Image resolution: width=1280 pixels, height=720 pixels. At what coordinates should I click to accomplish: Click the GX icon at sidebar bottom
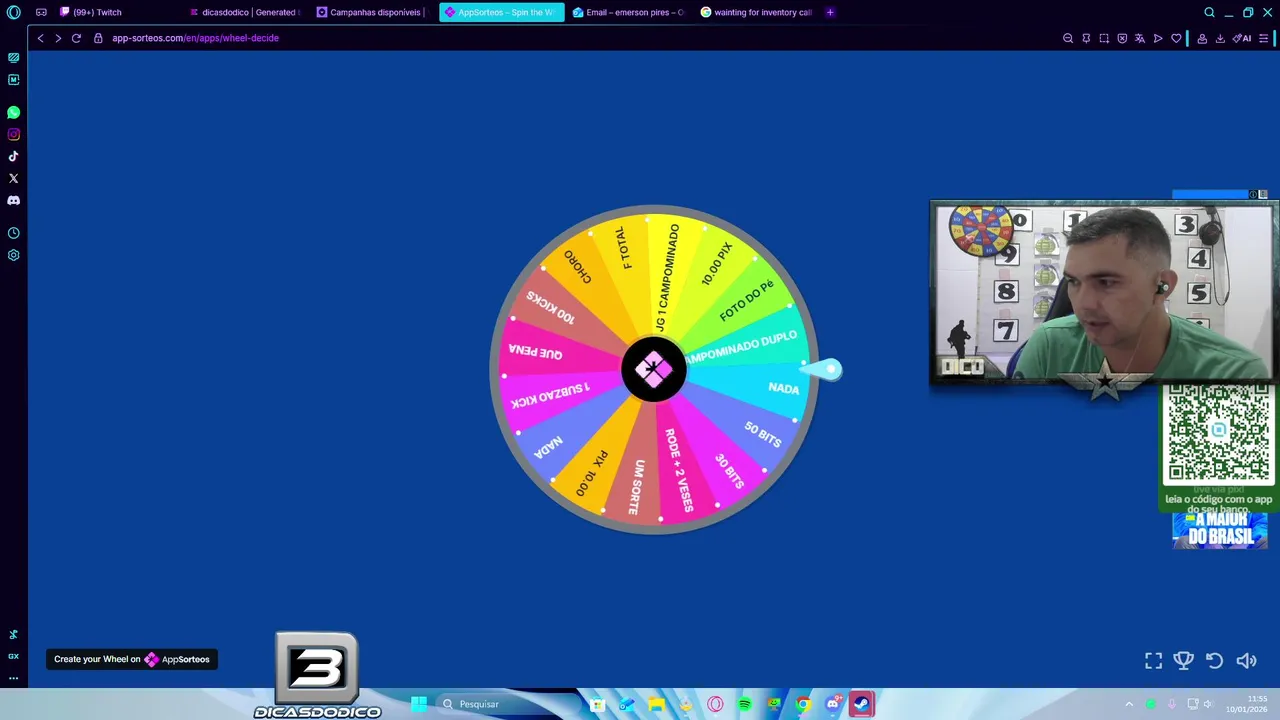pos(14,656)
